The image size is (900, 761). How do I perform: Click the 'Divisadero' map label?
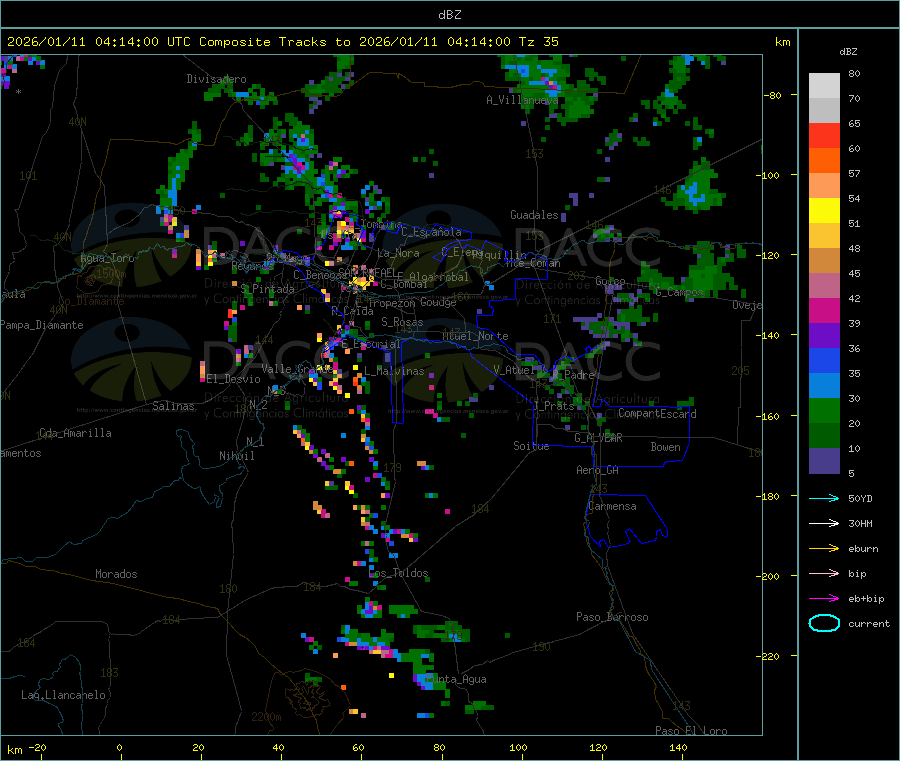[x=216, y=79]
